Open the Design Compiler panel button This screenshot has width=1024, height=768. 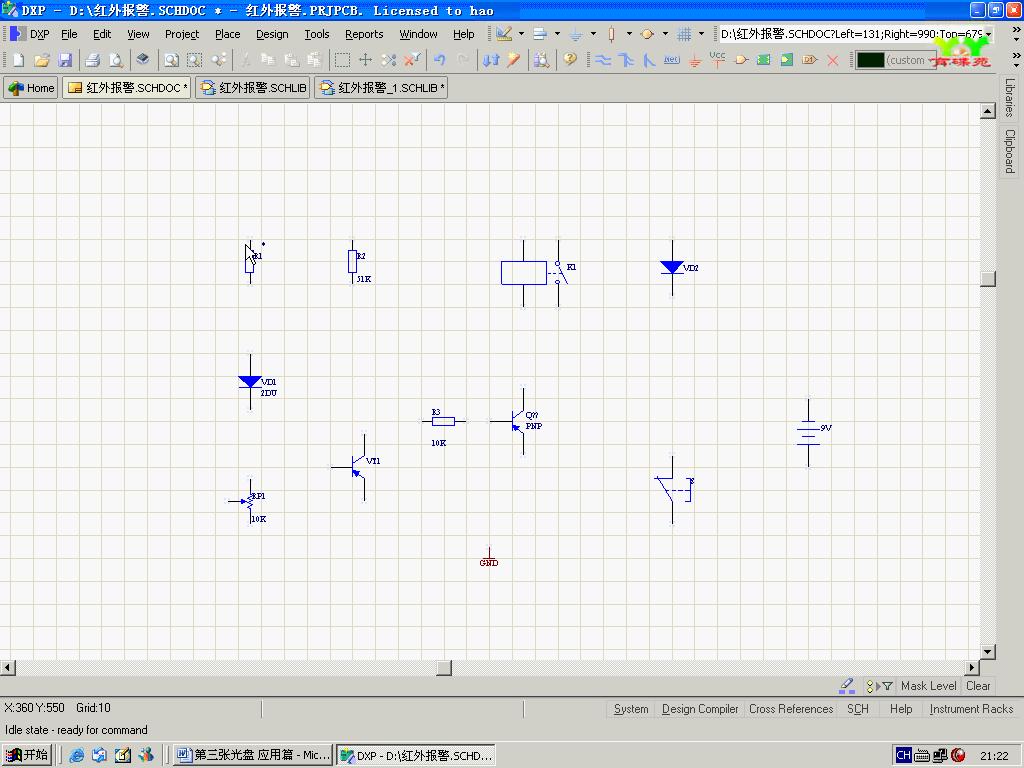pyautogui.click(x=699, y=709)
